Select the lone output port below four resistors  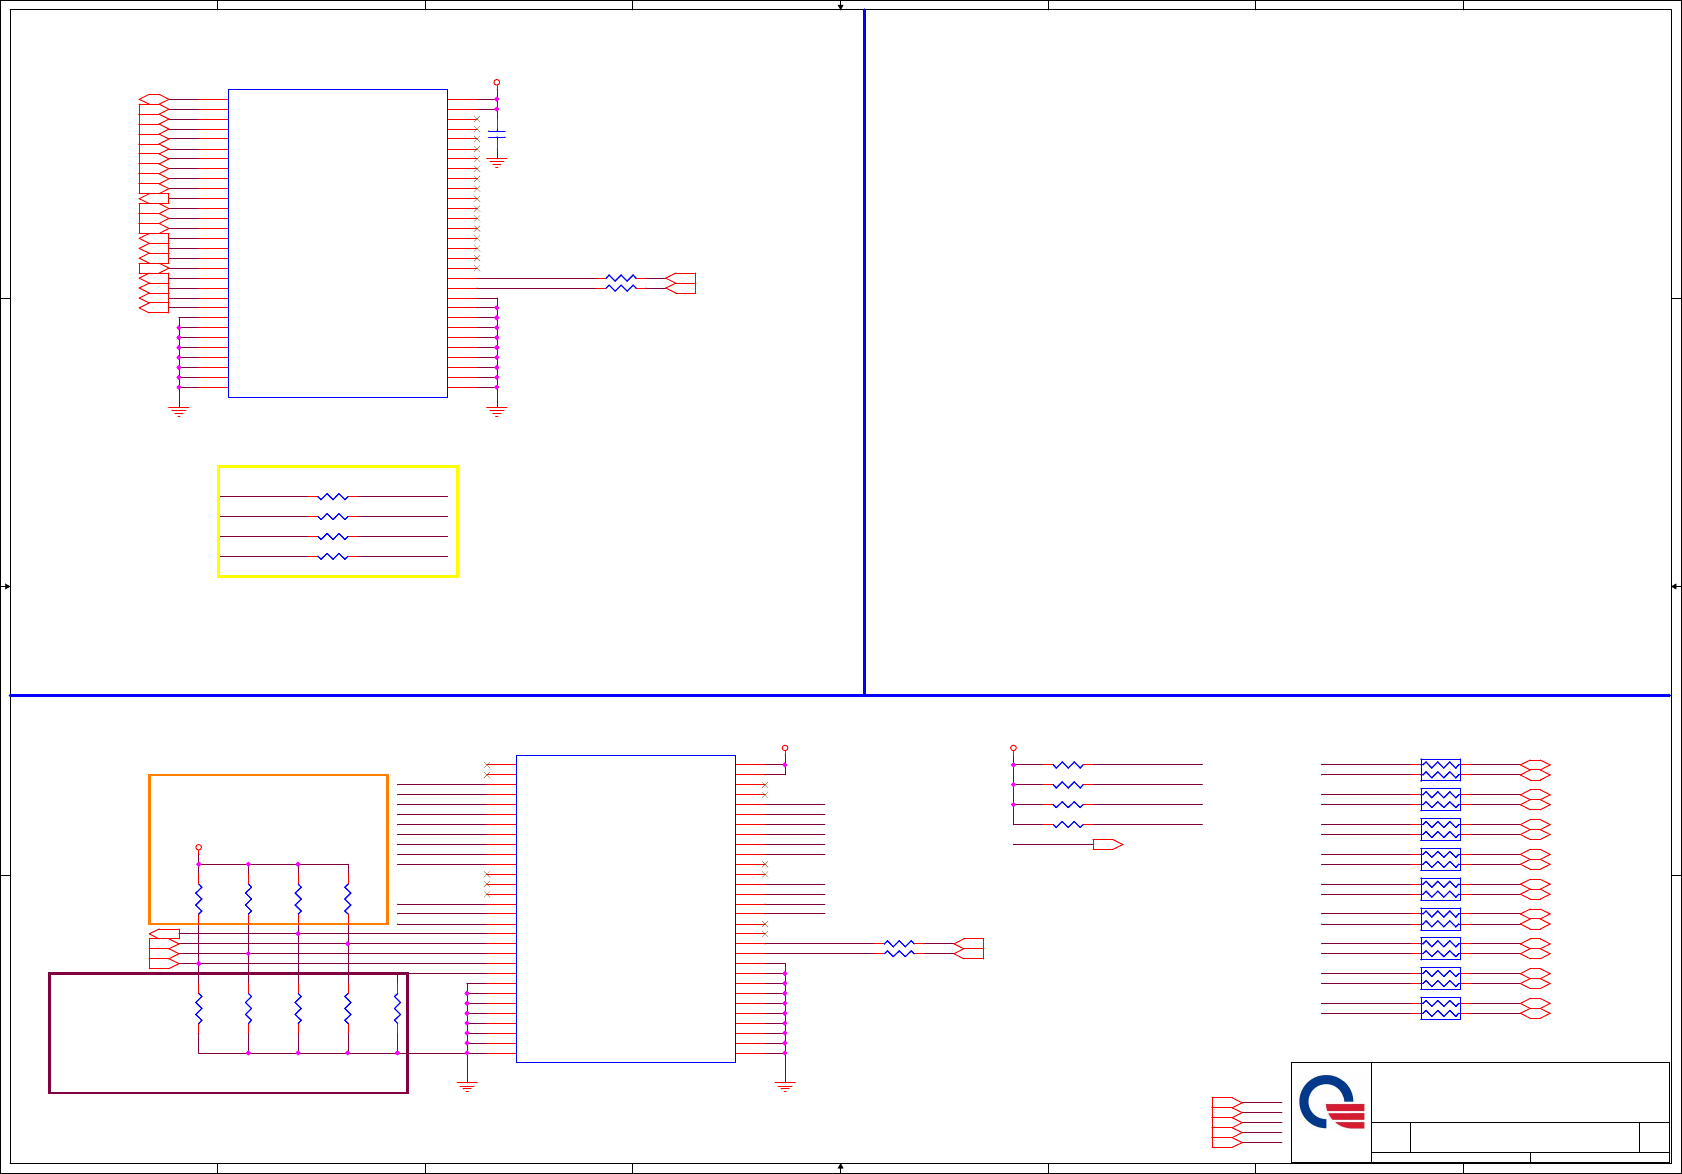click(1108, 844)
